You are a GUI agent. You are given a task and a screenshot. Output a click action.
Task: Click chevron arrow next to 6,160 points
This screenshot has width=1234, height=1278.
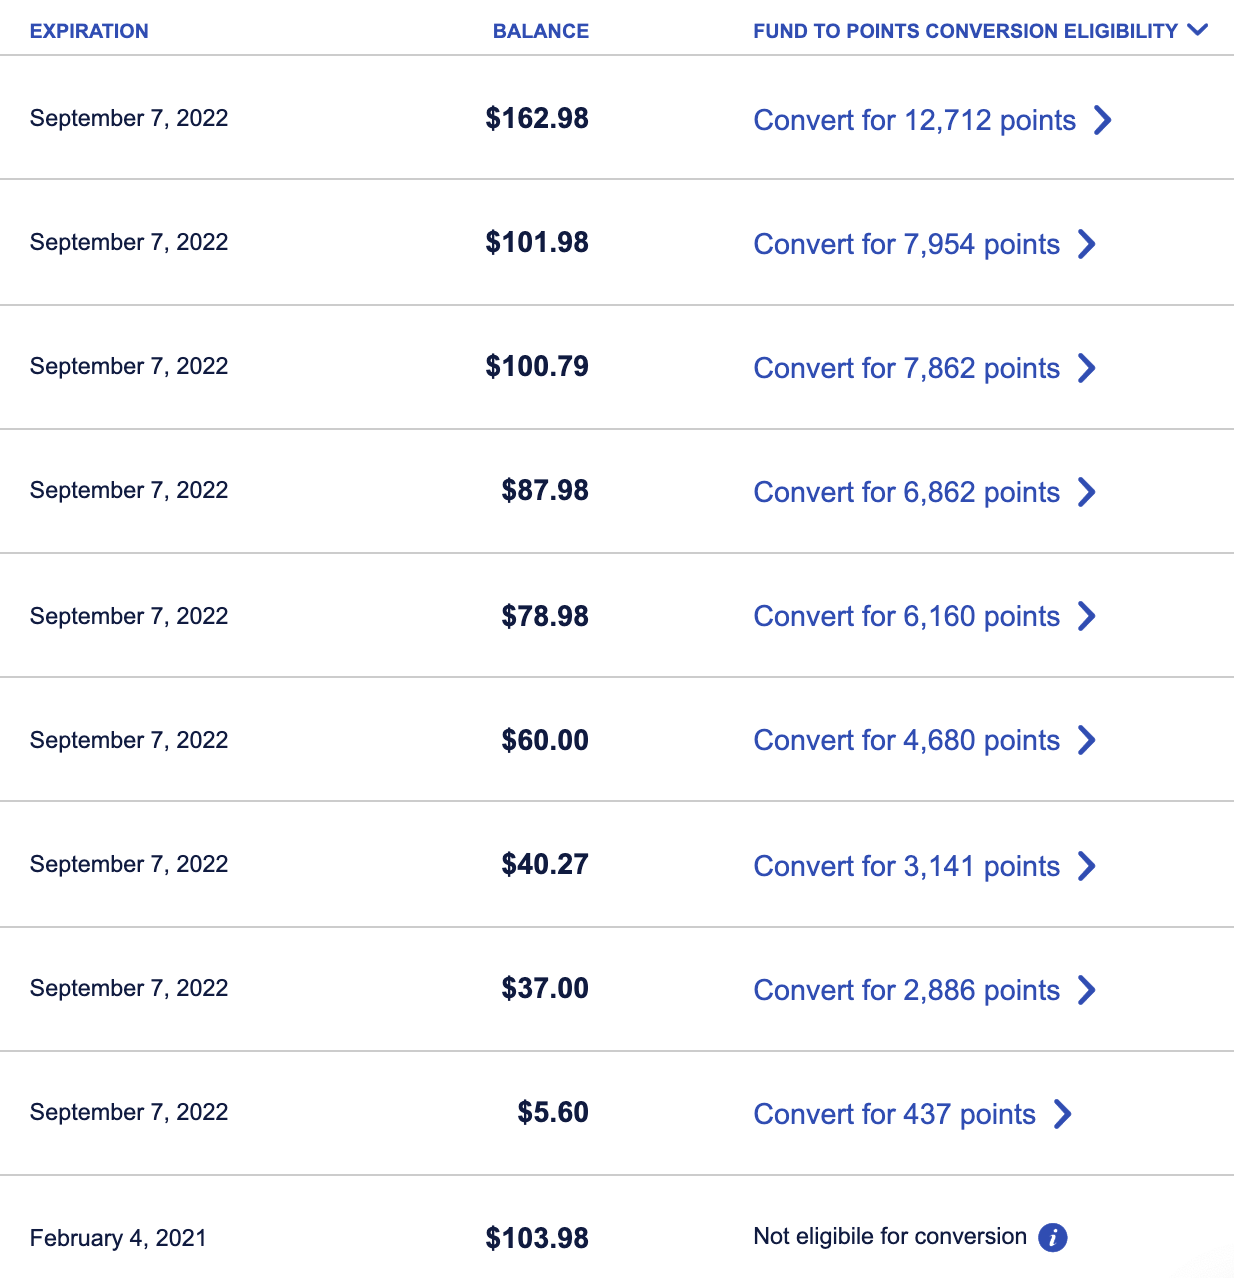1086,616
